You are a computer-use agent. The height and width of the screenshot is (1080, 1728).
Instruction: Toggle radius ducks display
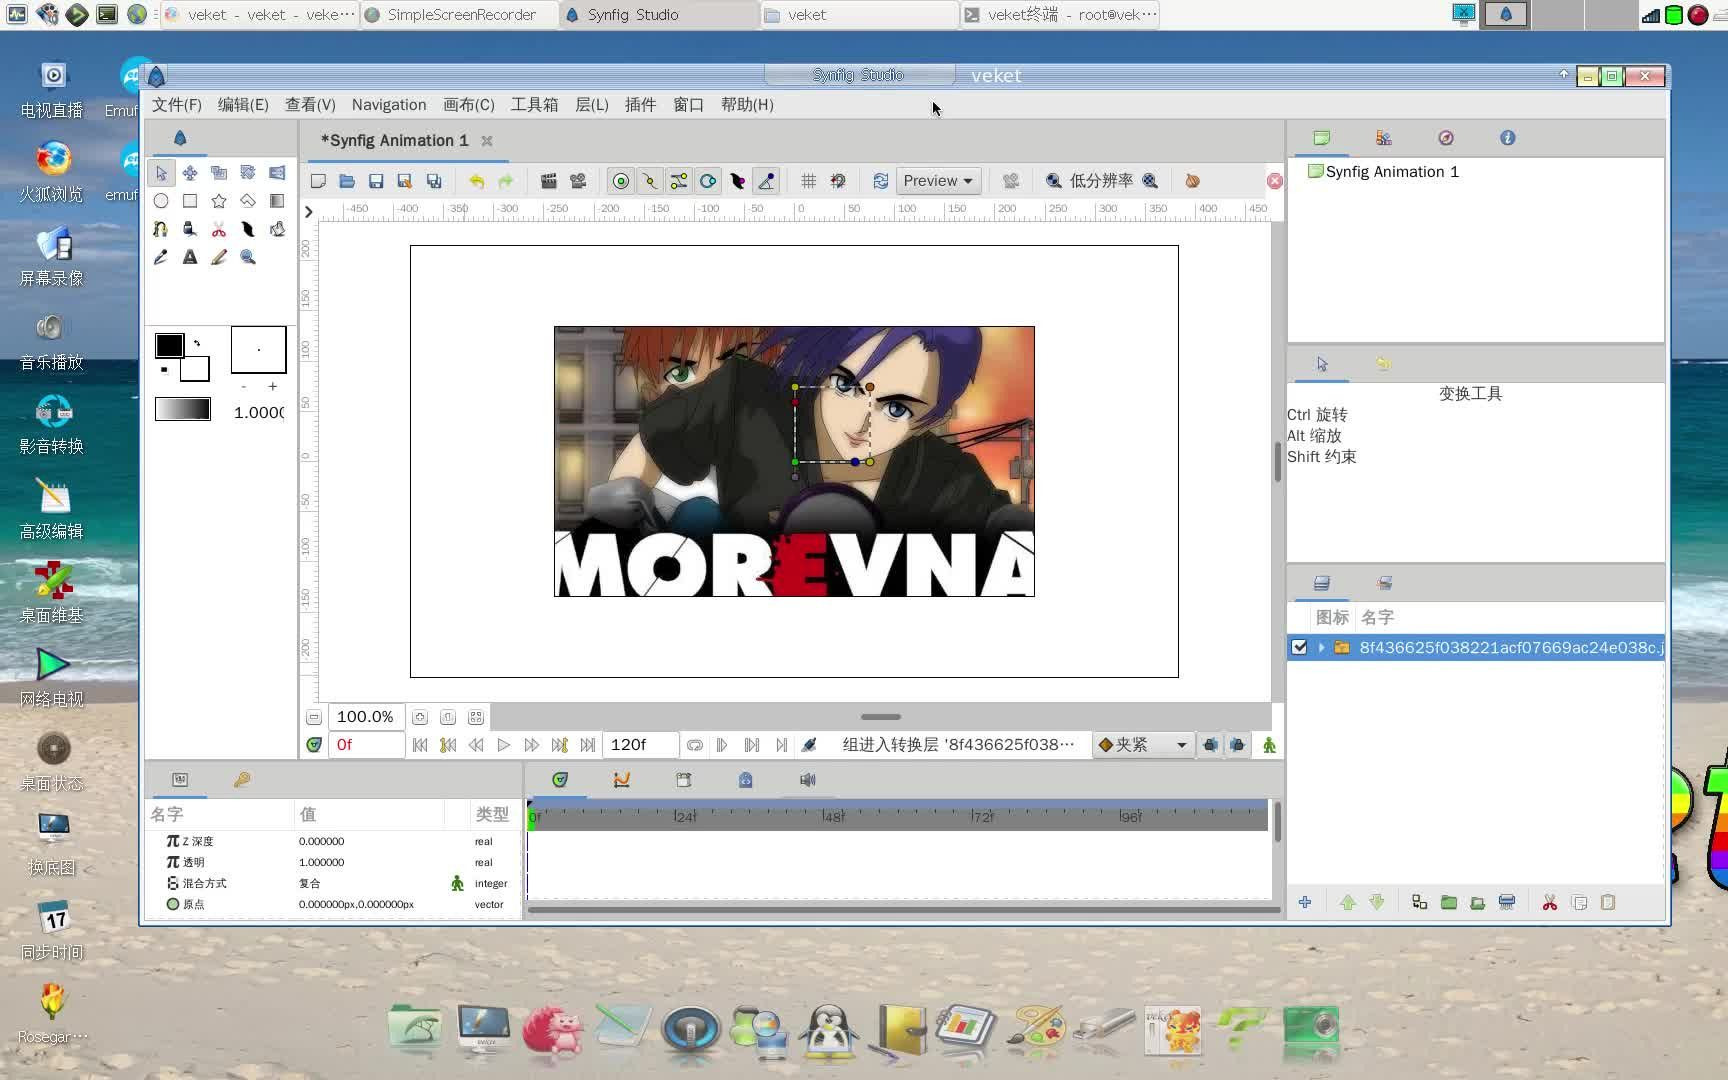click(x=708, y=181)
